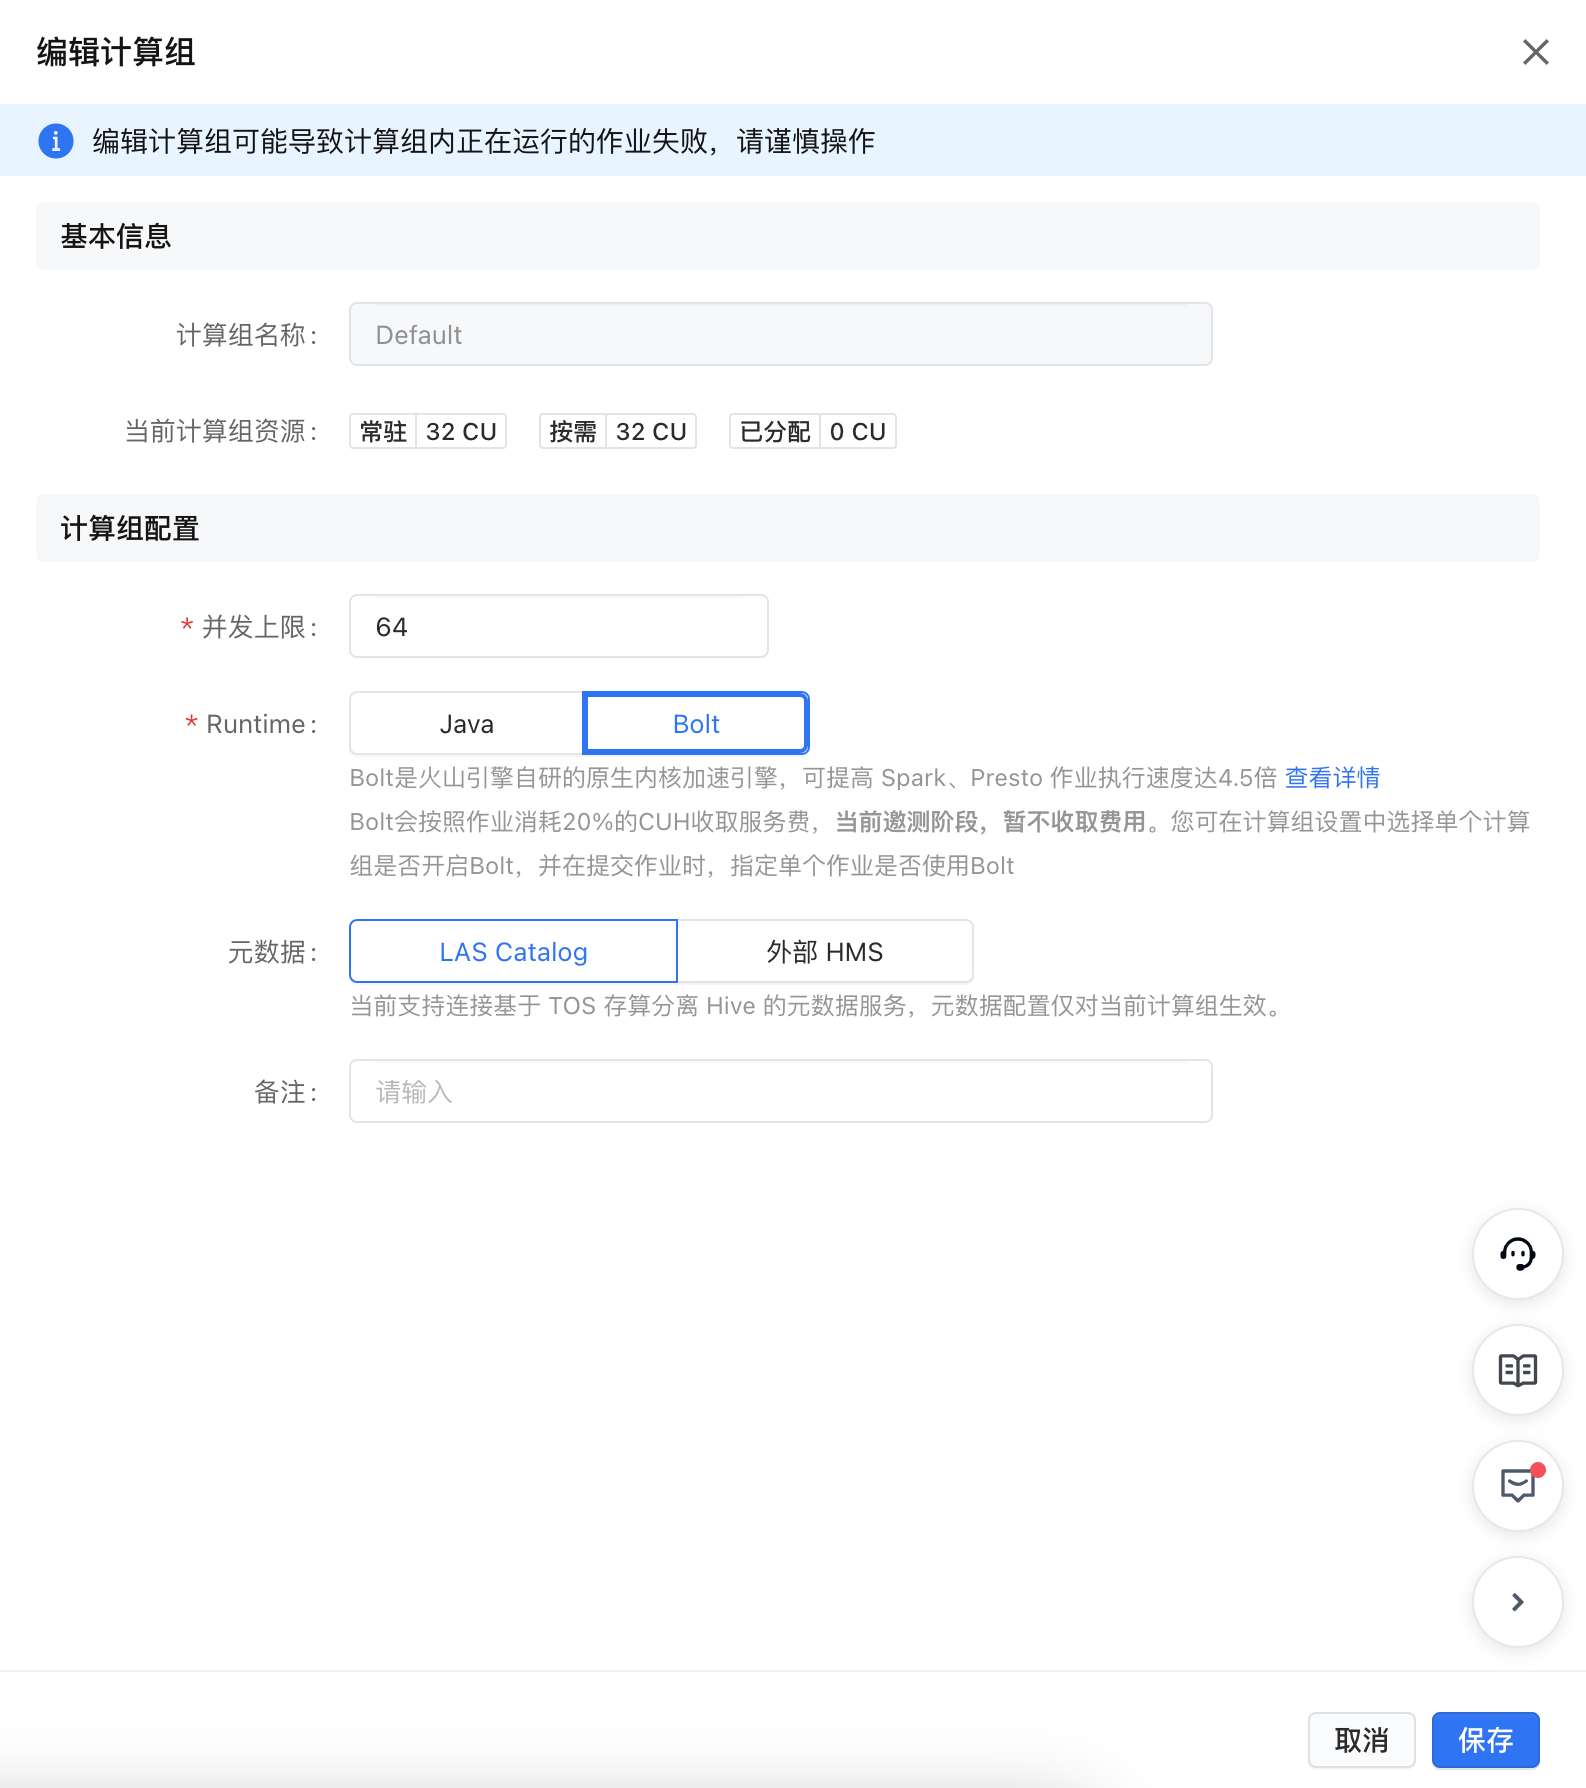Click the 取消 cancel button
The height and width of the screenshot is (1788, 1586).
(x=1361, y=1740)
